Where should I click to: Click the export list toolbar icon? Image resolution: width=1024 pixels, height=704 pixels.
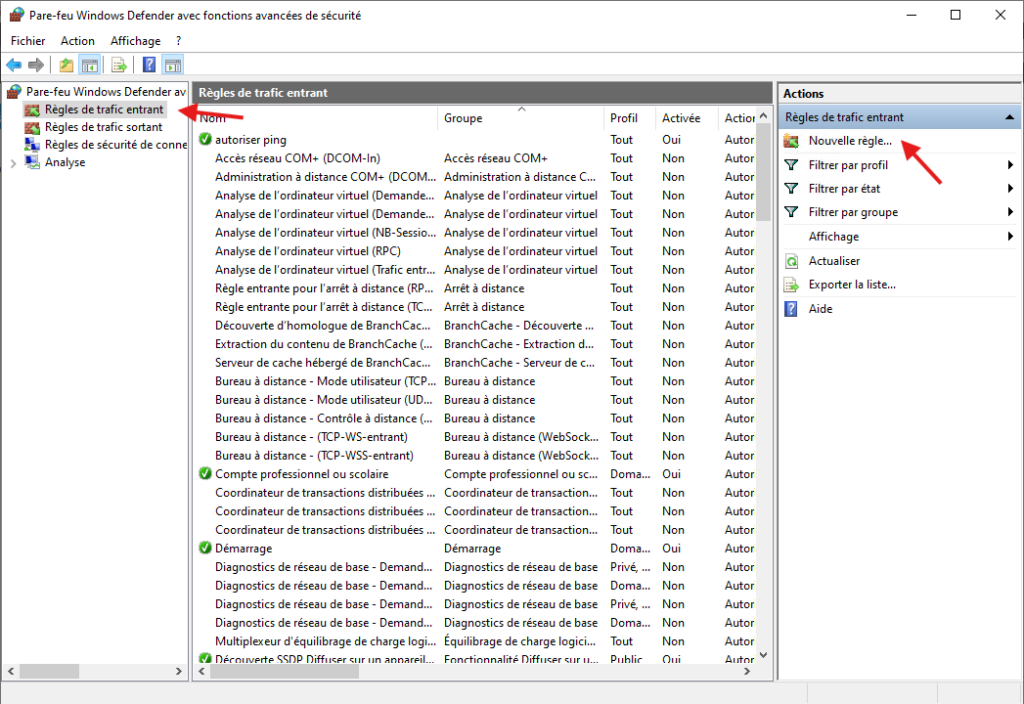coord(118,64)
